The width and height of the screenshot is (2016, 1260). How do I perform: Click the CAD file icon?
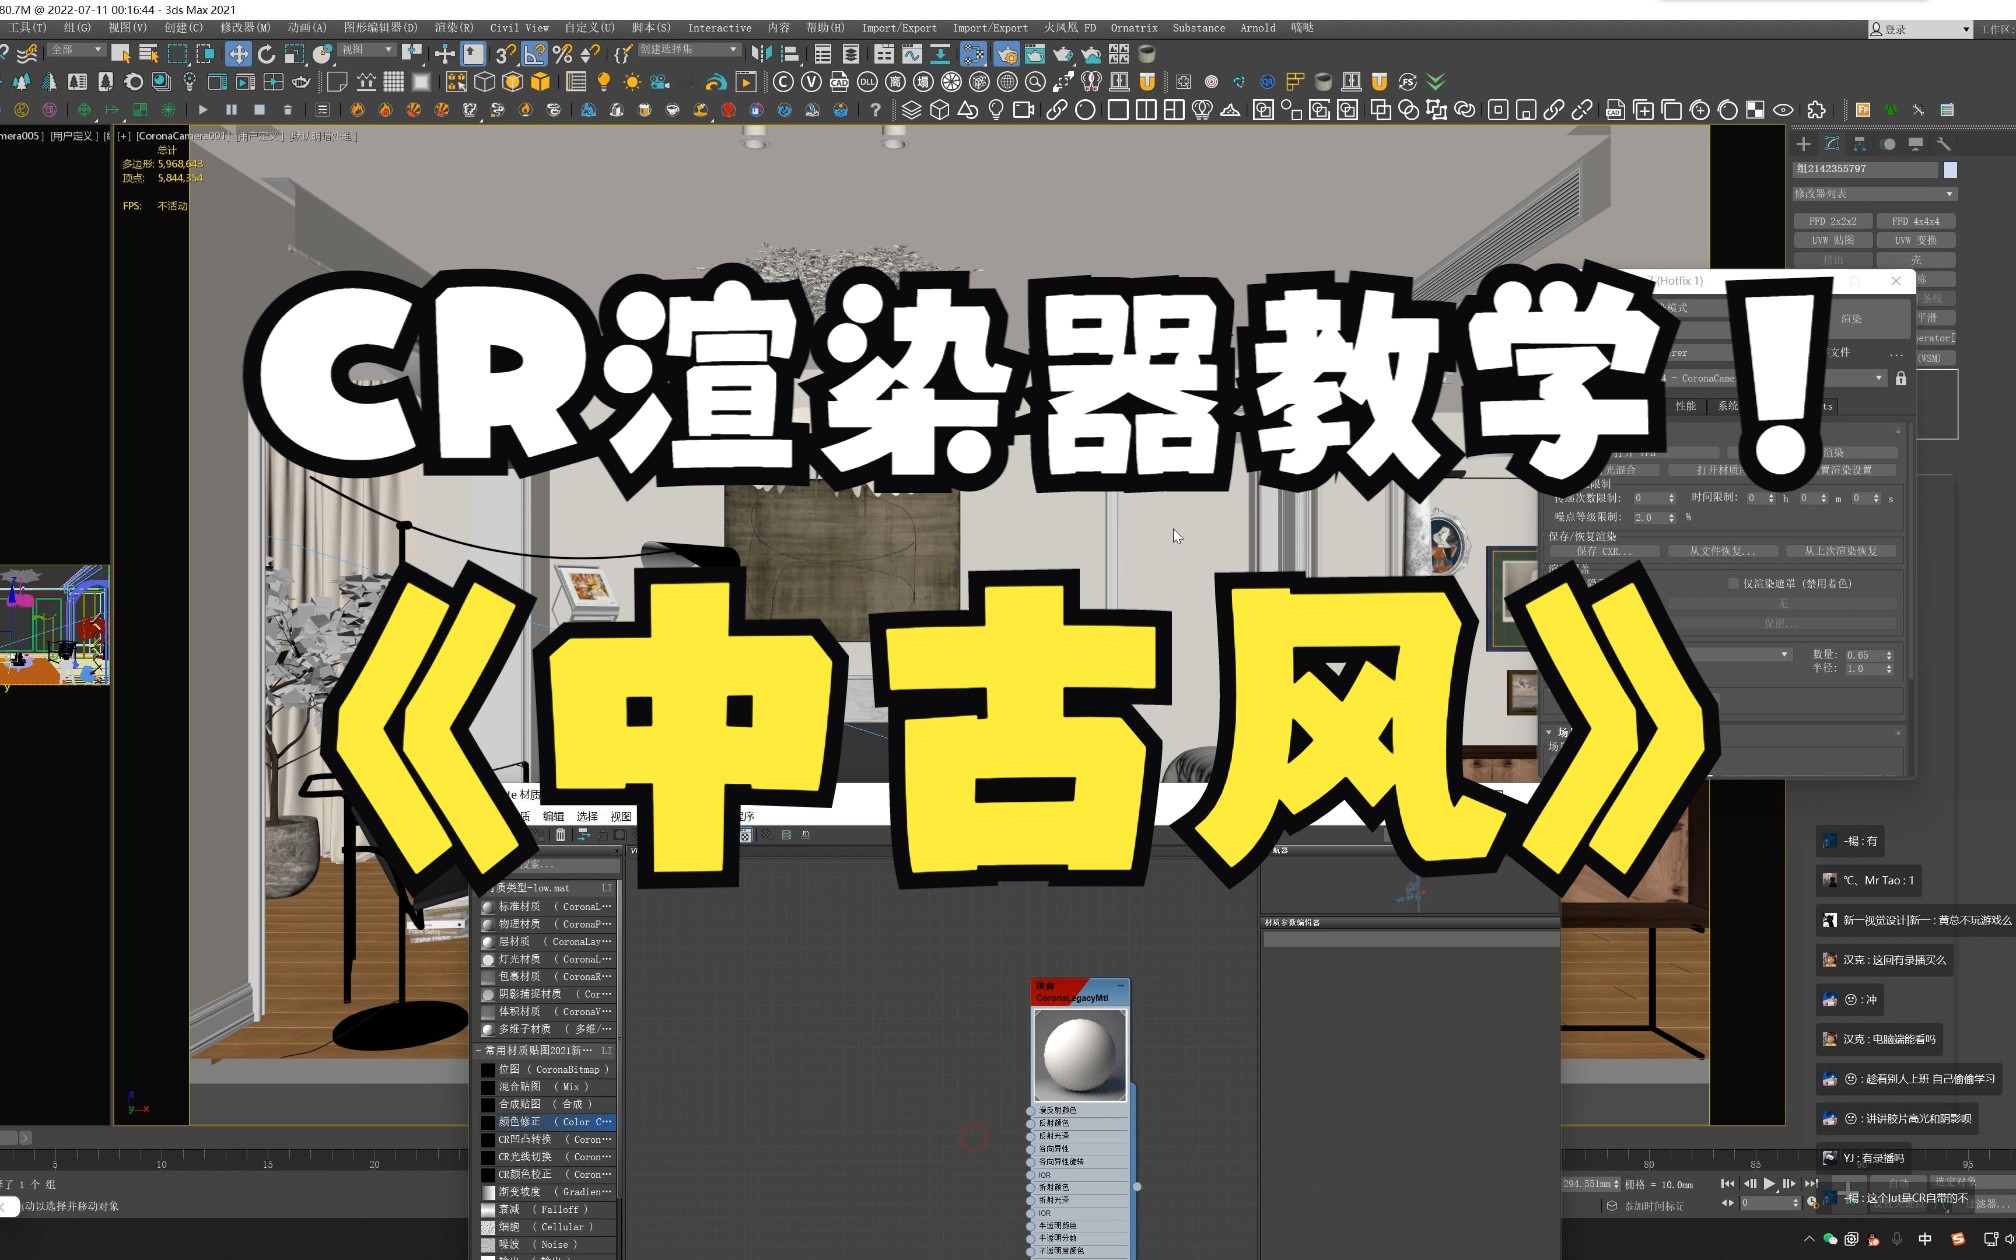[839, 82]
